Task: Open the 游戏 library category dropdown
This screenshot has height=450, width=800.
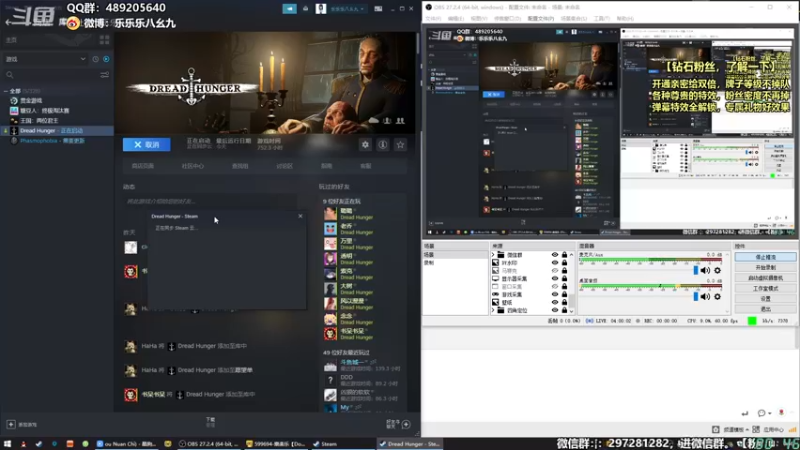Action: click(x=45, y=59)
